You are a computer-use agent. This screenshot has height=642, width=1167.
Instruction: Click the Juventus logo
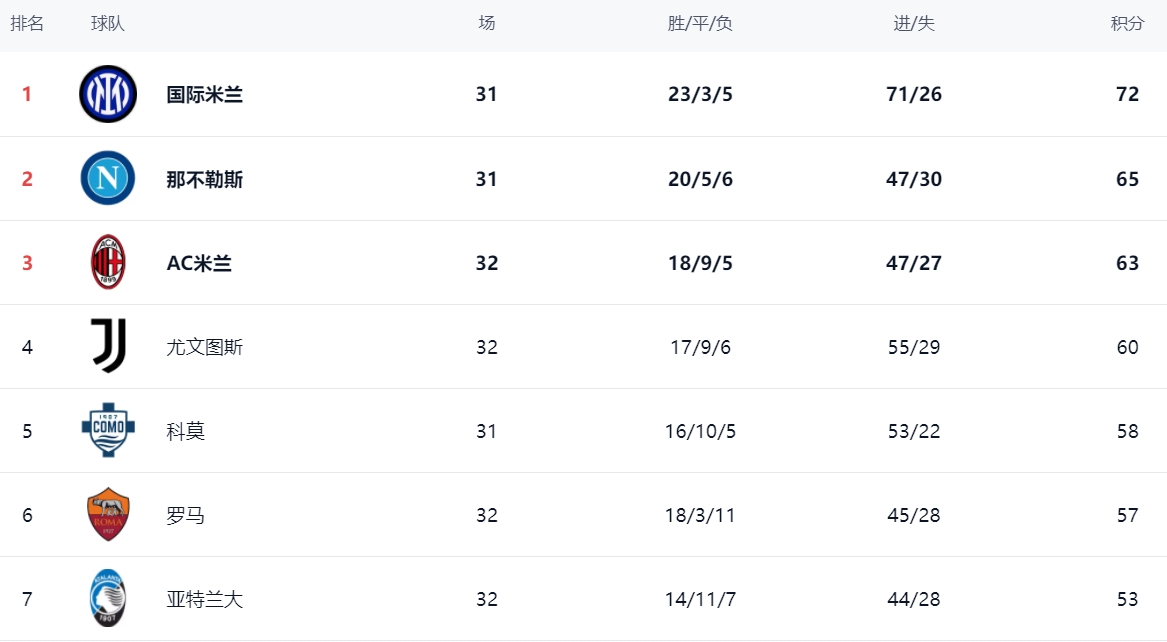pos(108,347)
